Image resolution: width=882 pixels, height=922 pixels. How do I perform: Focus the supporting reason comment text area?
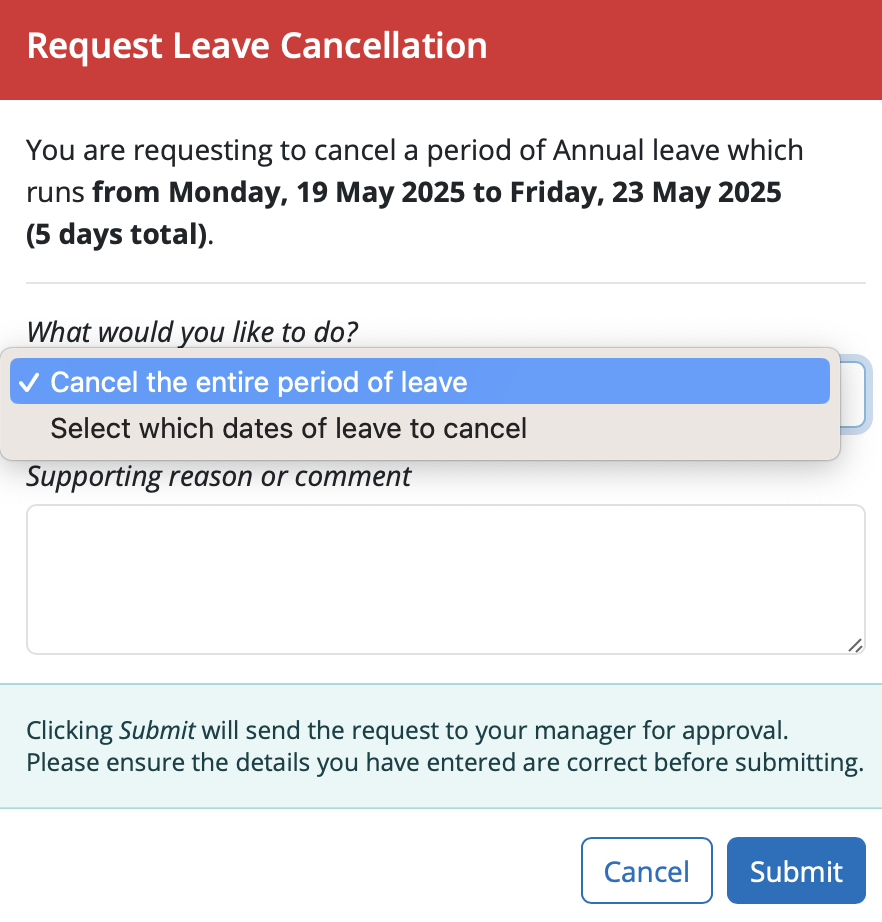click(445, 579)
